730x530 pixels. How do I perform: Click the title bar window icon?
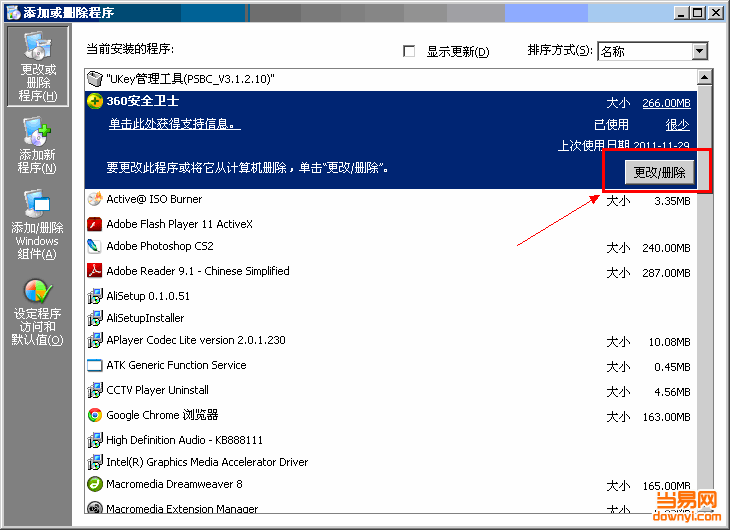click(x=13, y=12)
